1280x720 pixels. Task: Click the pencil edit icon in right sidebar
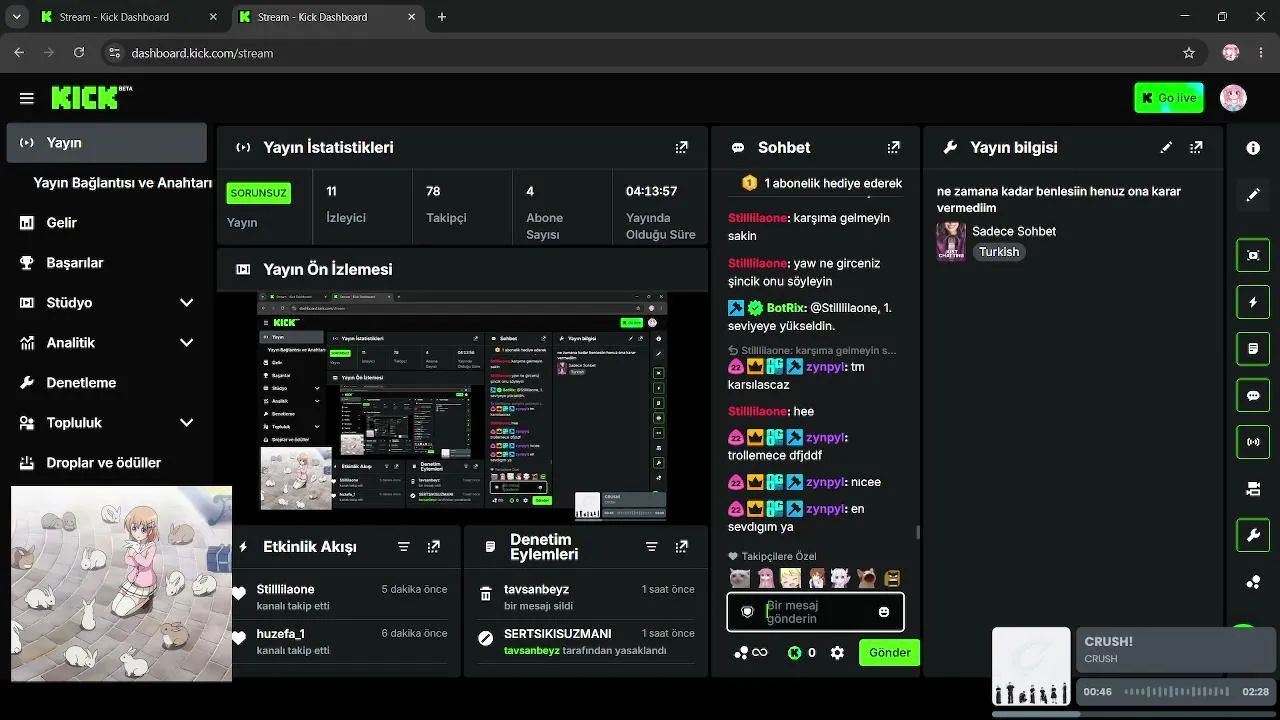coord(1253,195)
